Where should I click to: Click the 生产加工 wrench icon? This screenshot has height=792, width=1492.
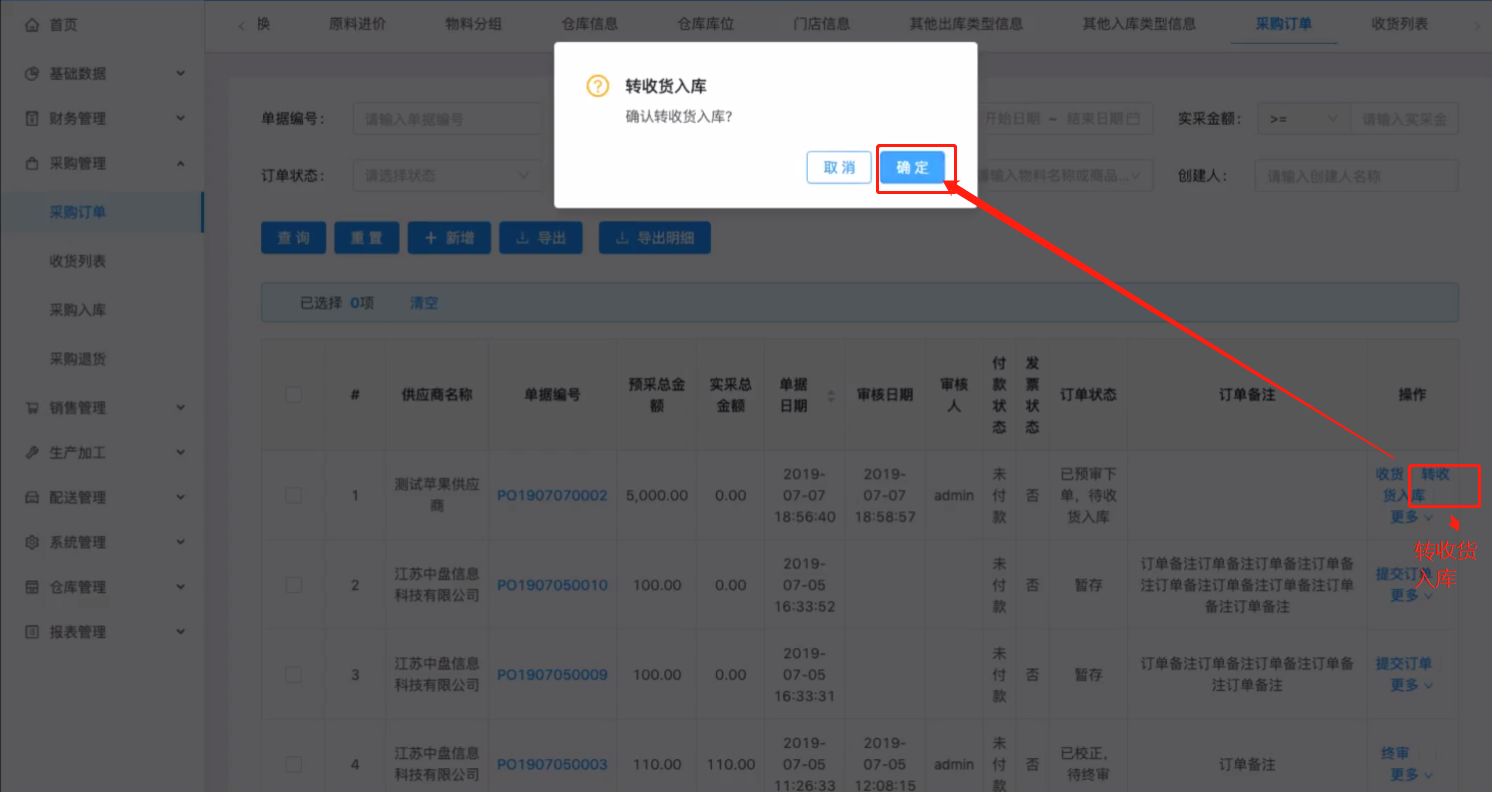coord(32,453)
